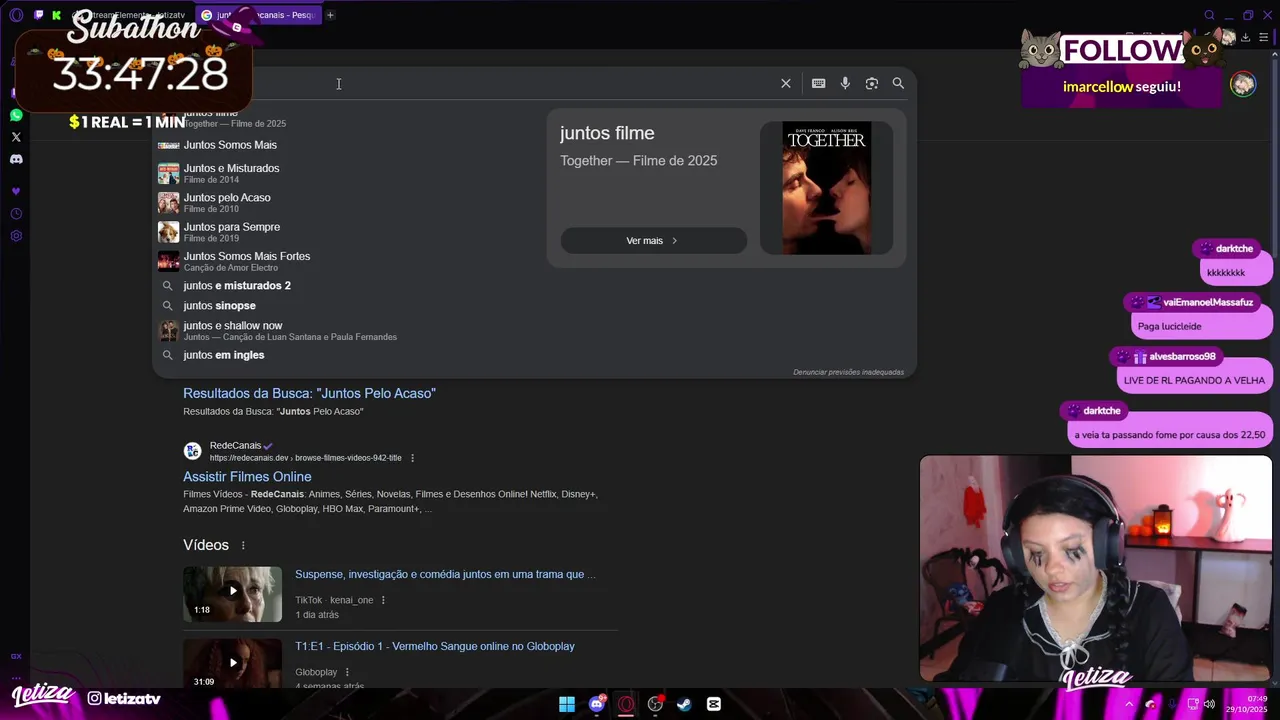Viewport: 1280px width, 720px height.
Task: Open system volume speaker icon
Action: [x=1210, y=704]
